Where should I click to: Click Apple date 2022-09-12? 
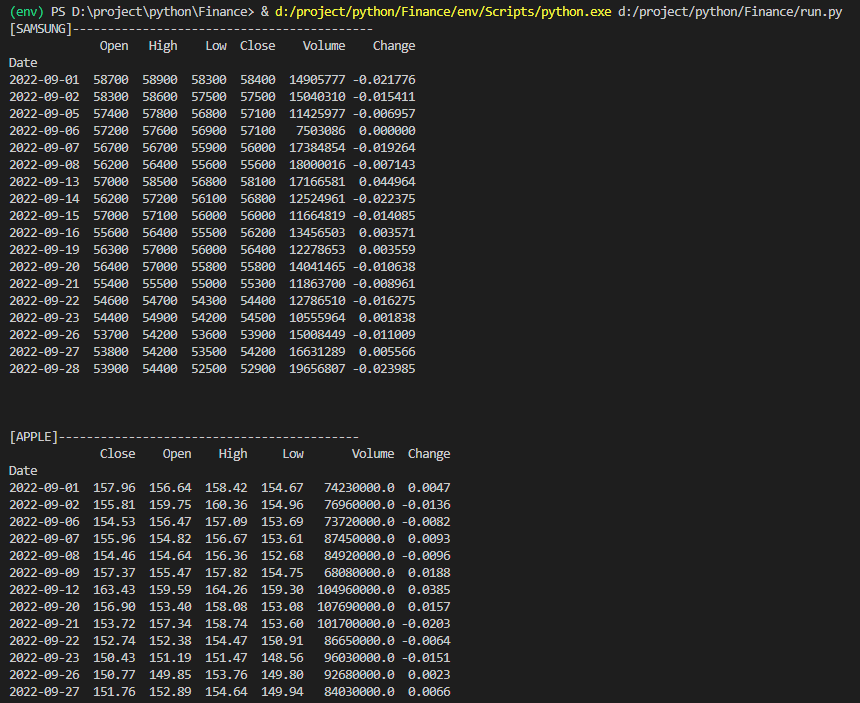click(44, 589)
